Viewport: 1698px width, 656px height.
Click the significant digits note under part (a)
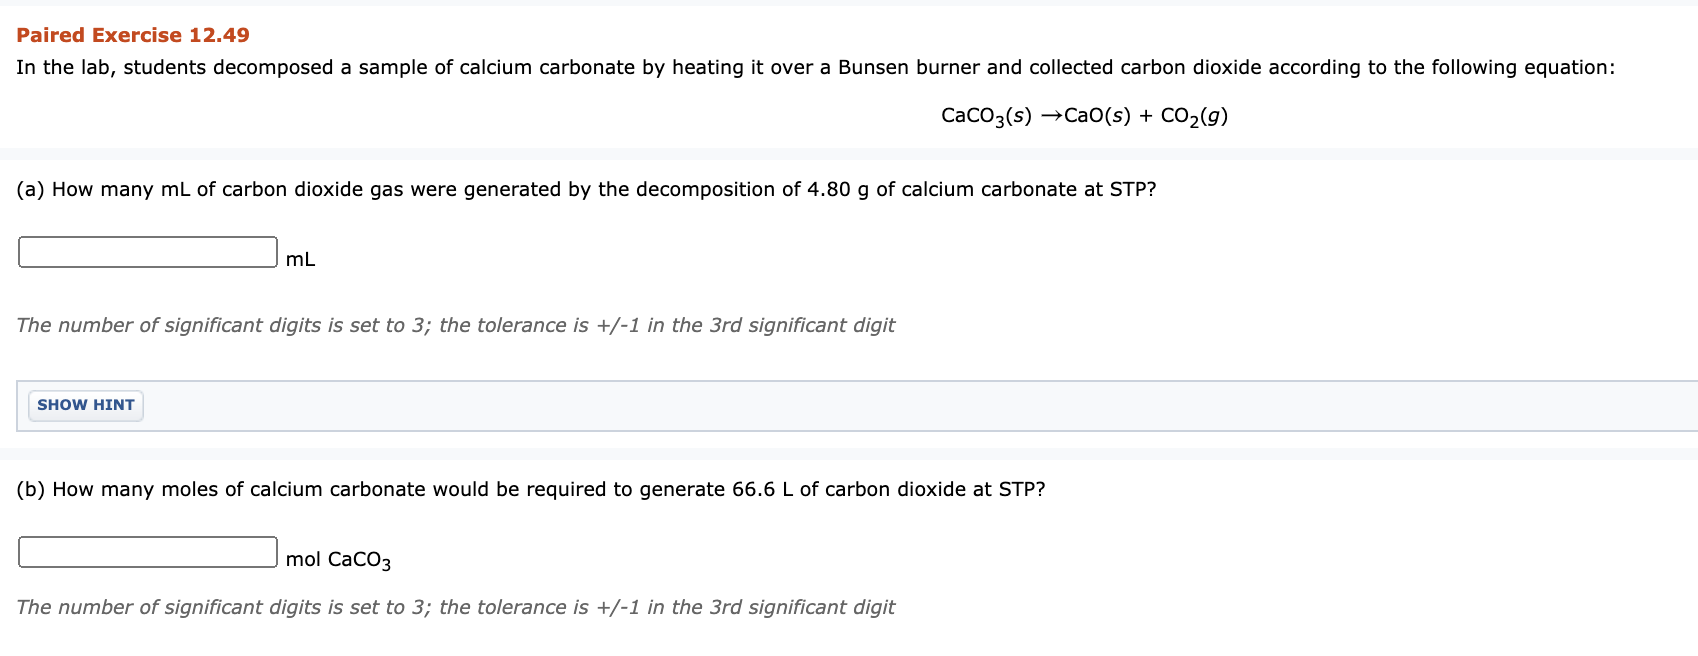tap(455, 324)
